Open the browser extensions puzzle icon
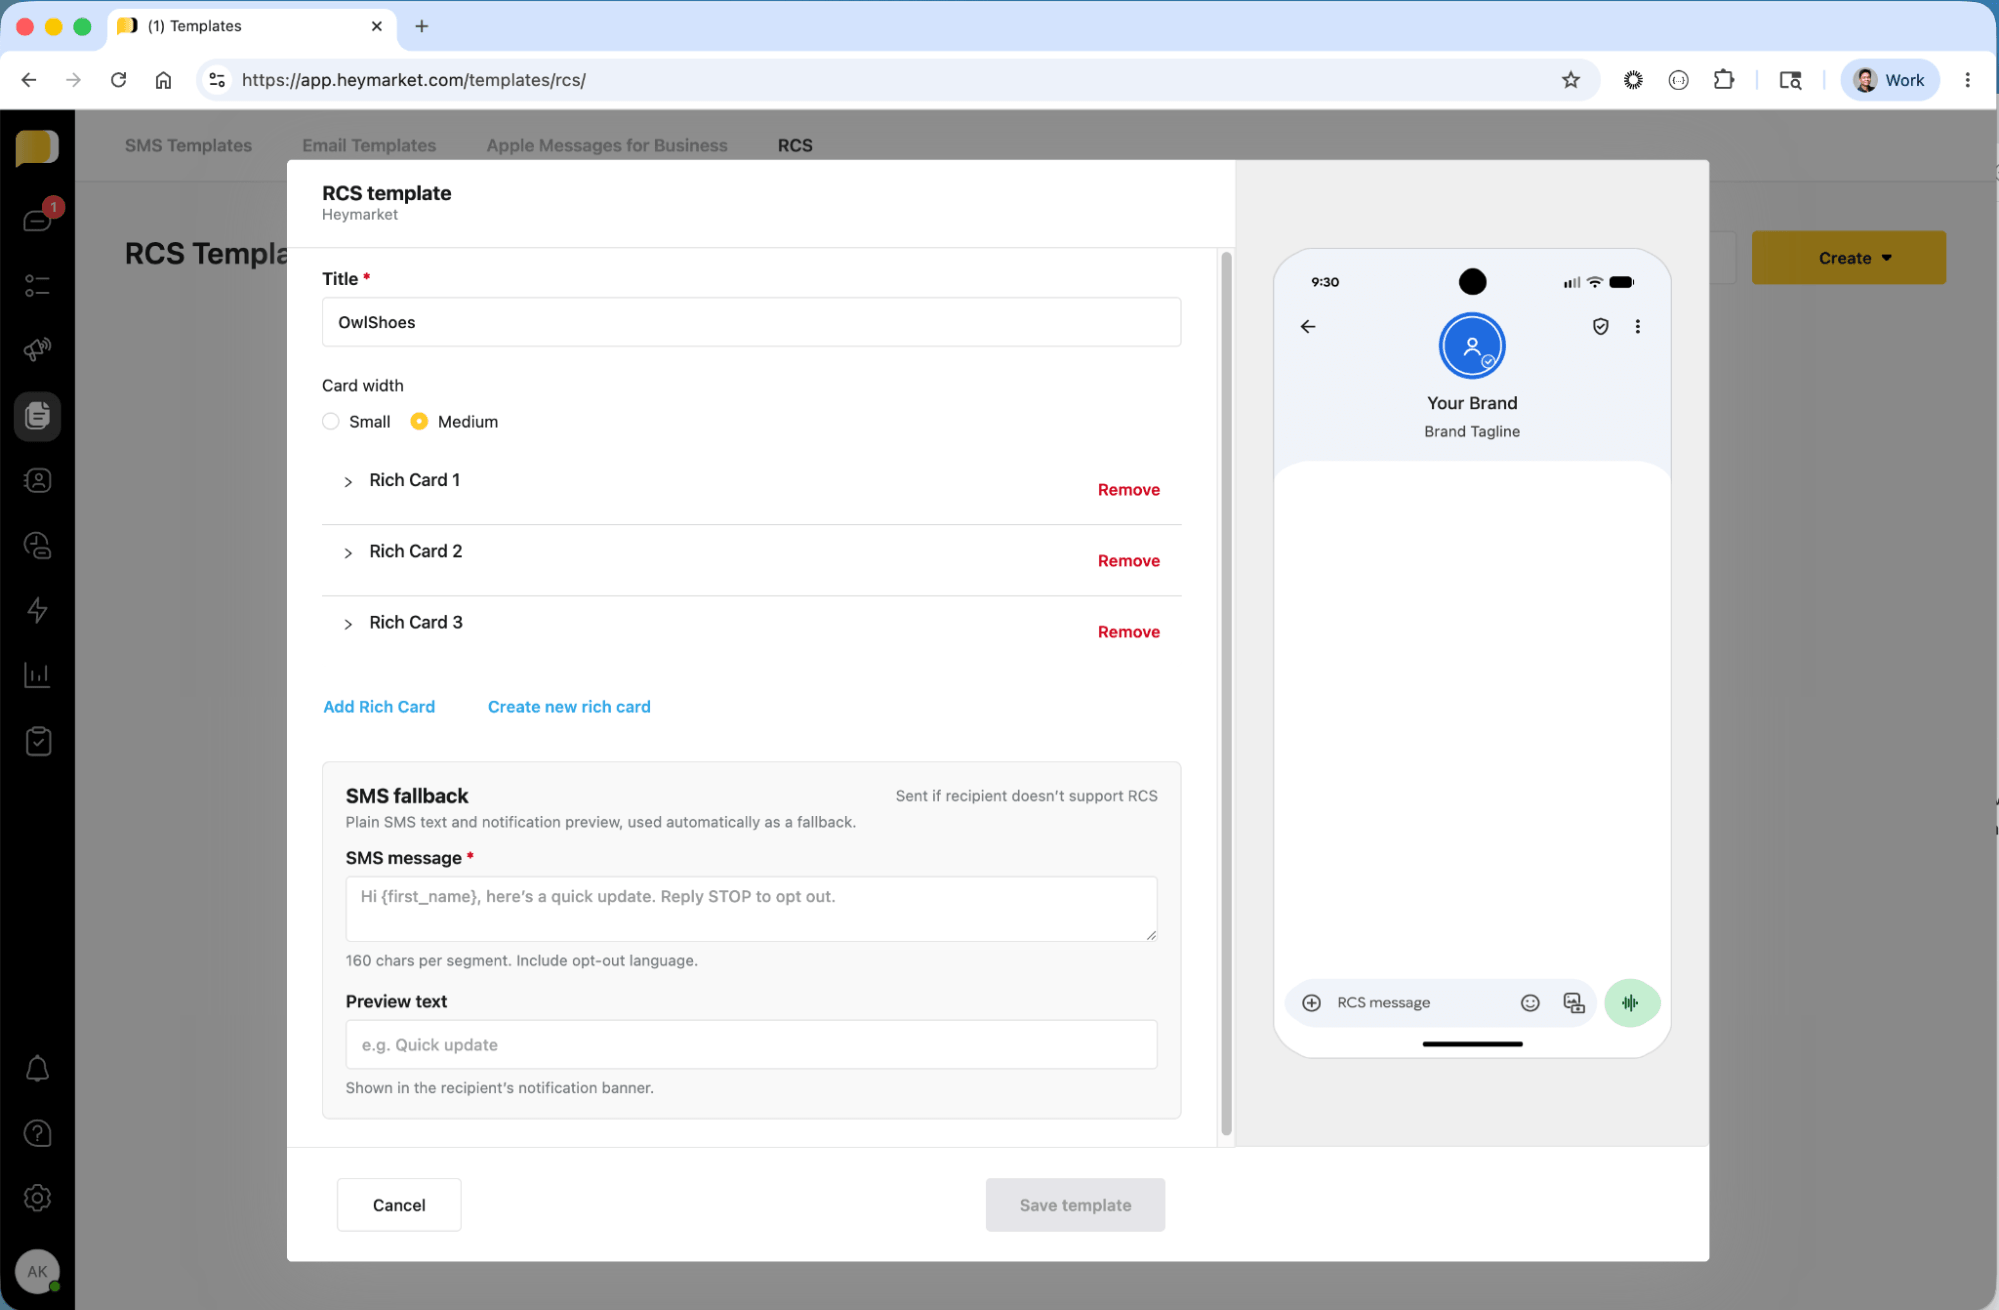This screenshot has width=1999, height=1310. (1724, 80)
